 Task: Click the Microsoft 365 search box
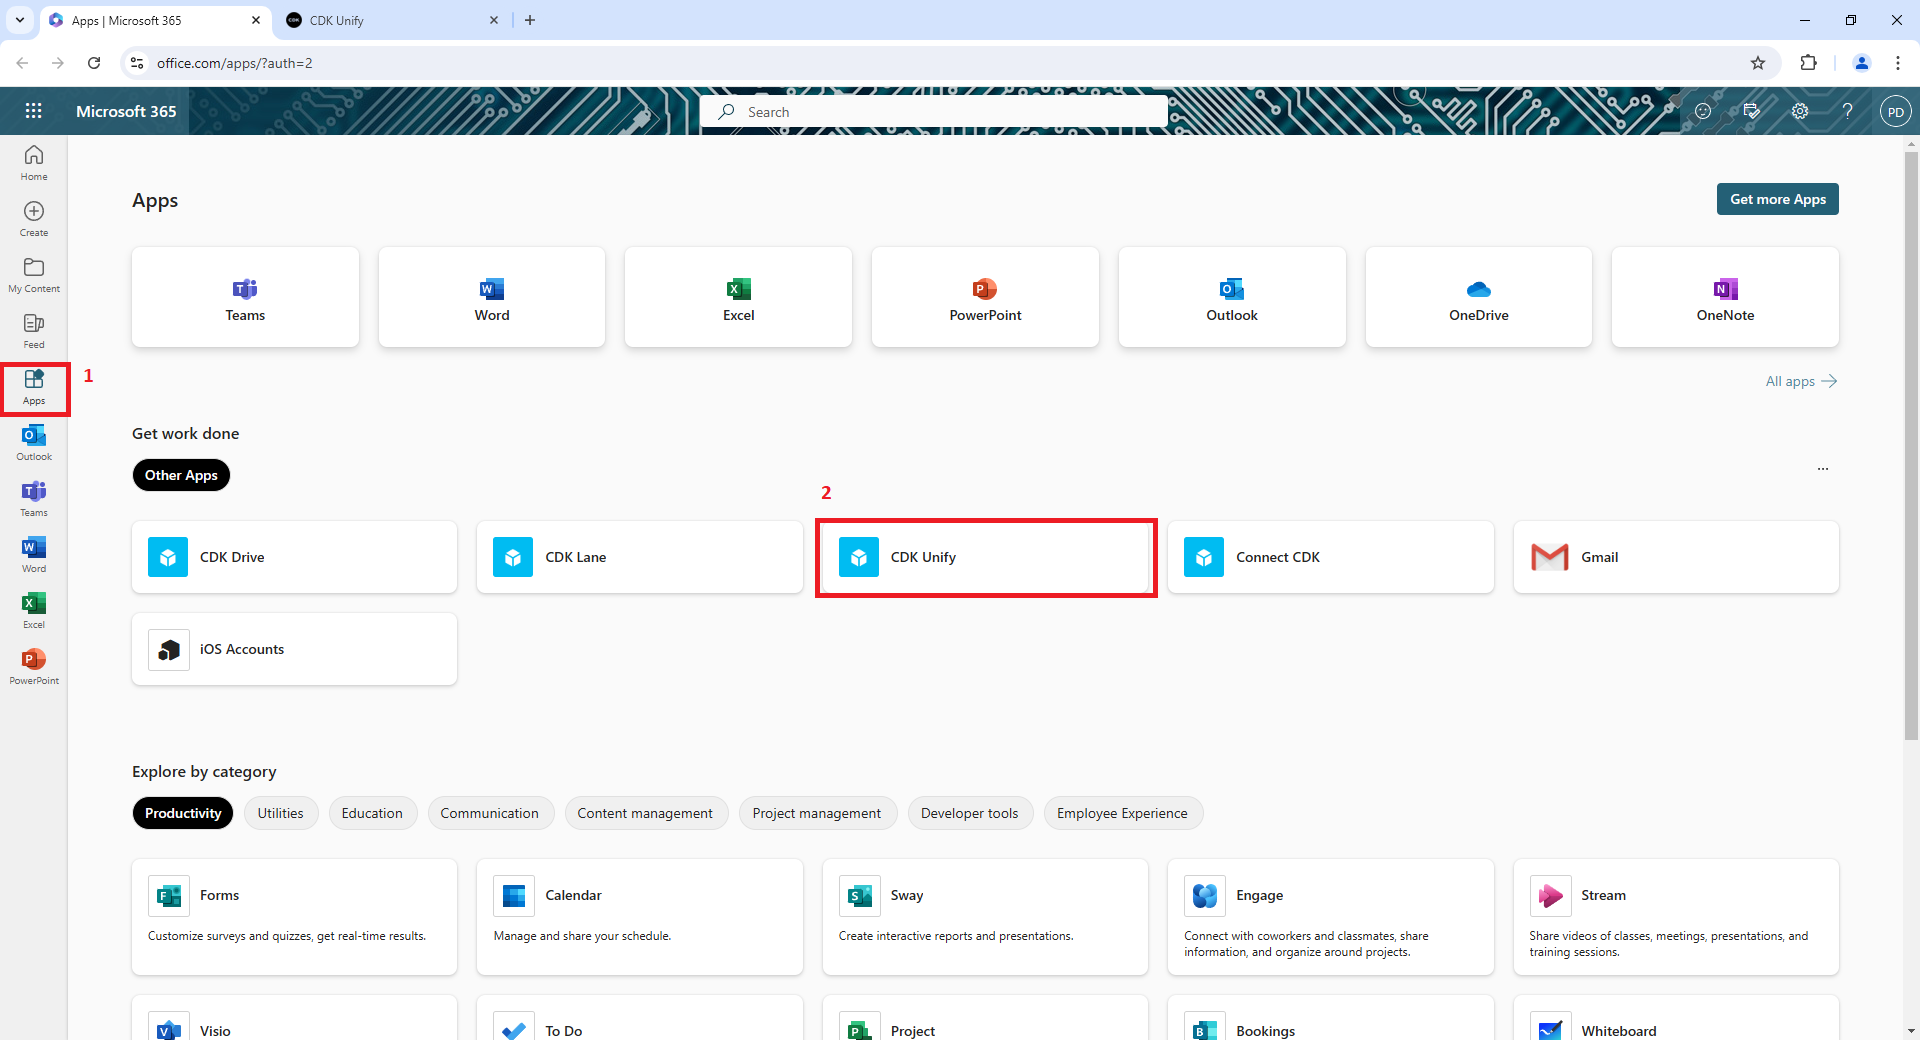934,112
